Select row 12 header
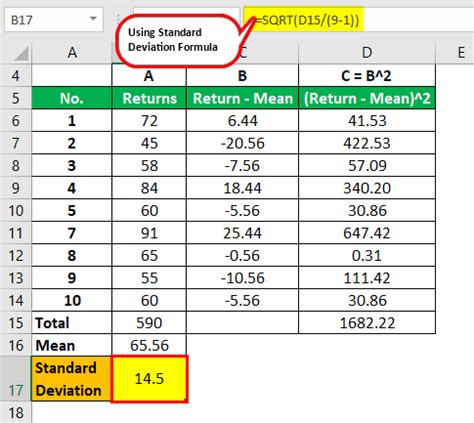The image size is (474, 423). 15,255
